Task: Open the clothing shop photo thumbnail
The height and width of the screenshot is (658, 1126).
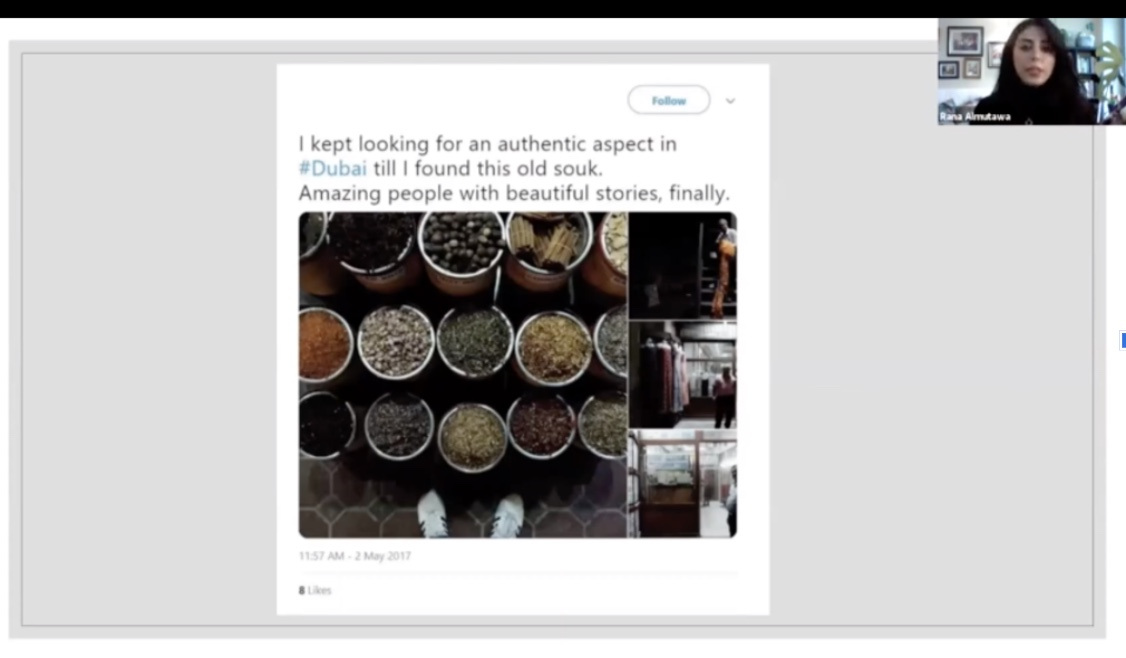Action: (x=683, y=375)
